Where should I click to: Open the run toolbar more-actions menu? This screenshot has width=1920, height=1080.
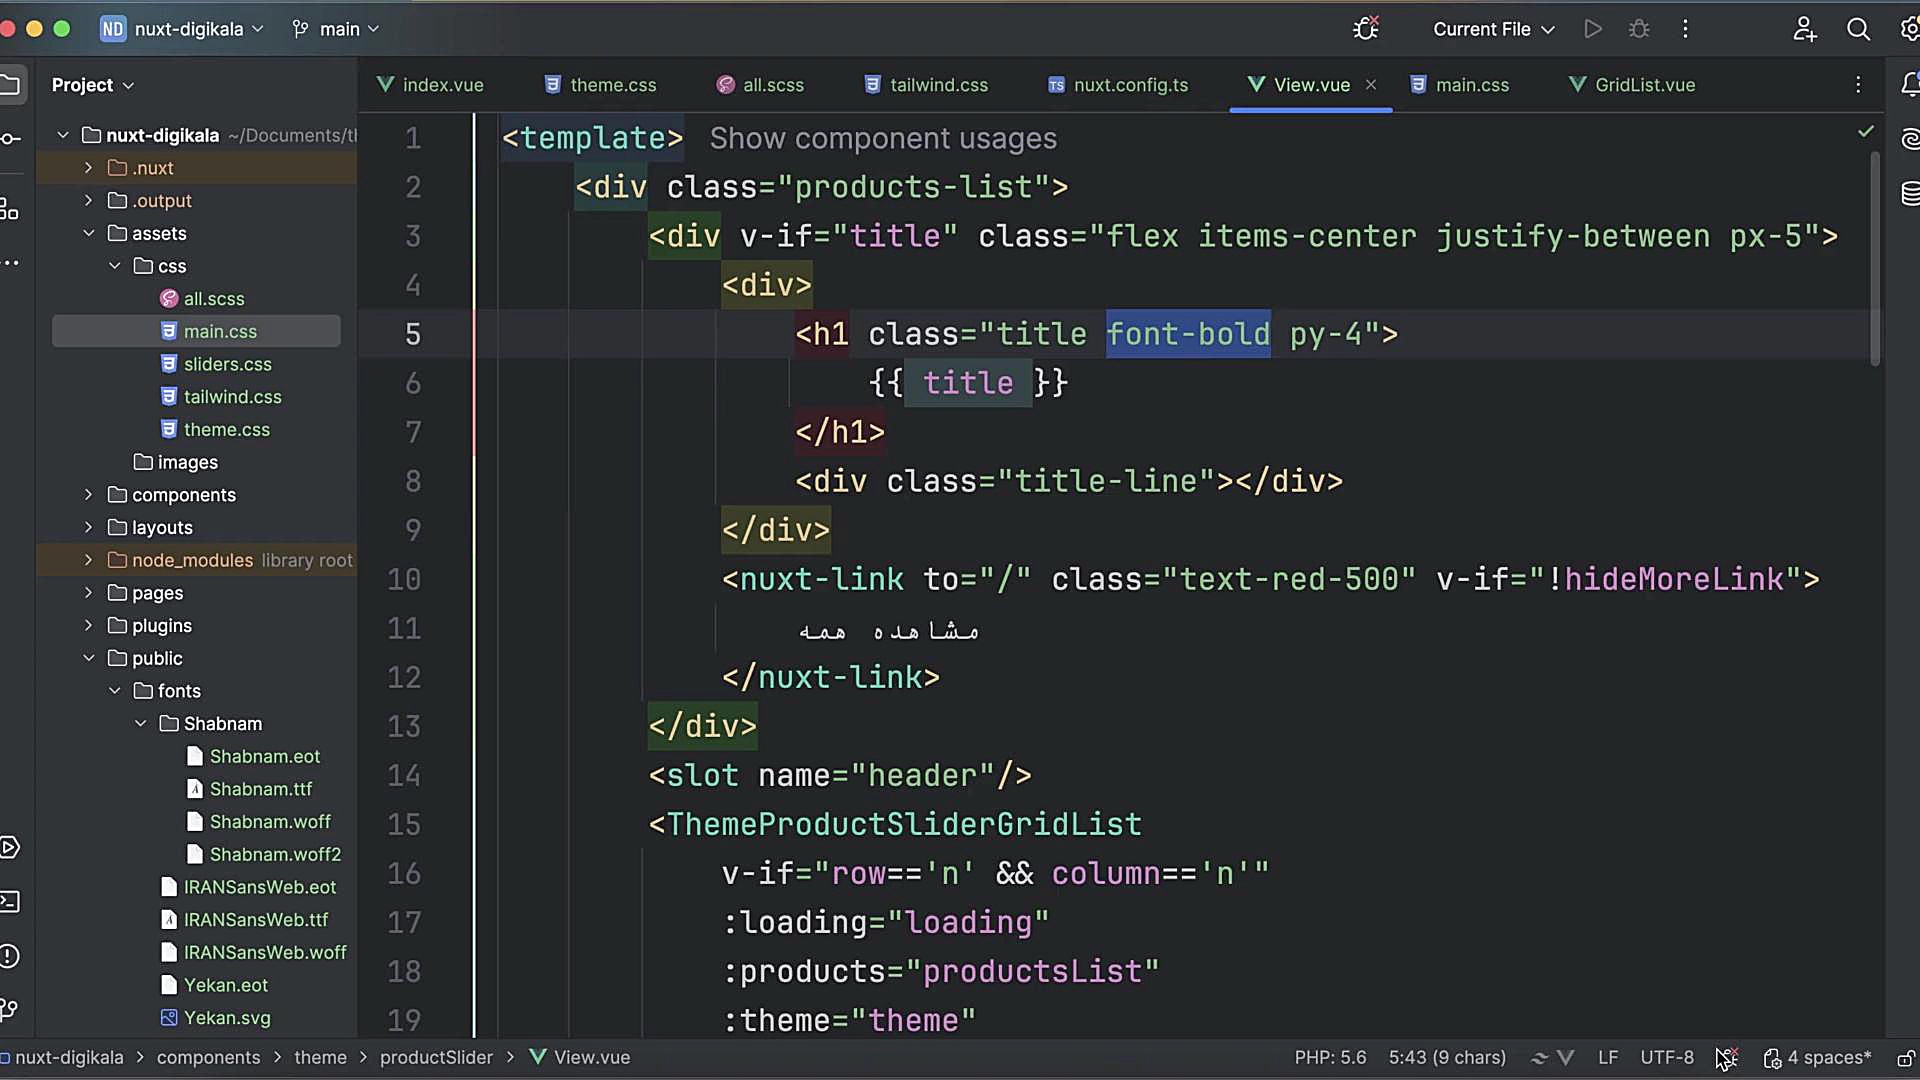pyautogui.click(x=1685, y=29)
